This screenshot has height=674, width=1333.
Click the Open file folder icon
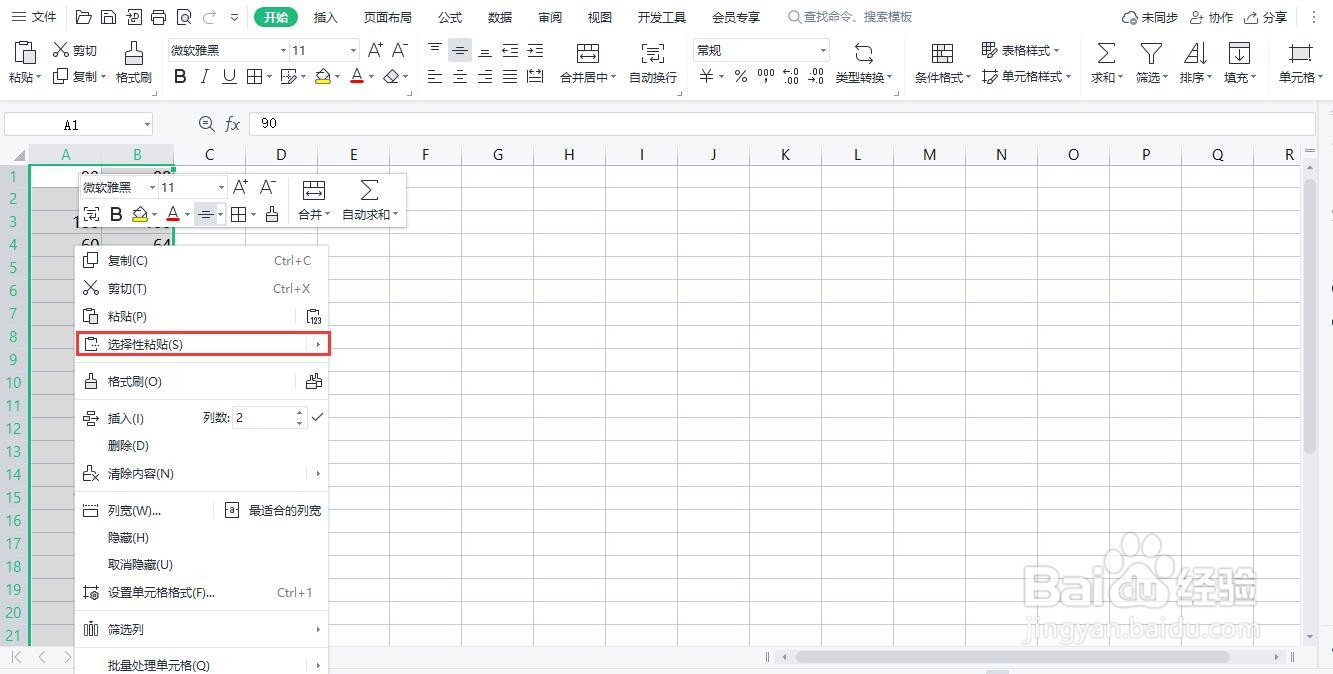click(x=84, y=17)
